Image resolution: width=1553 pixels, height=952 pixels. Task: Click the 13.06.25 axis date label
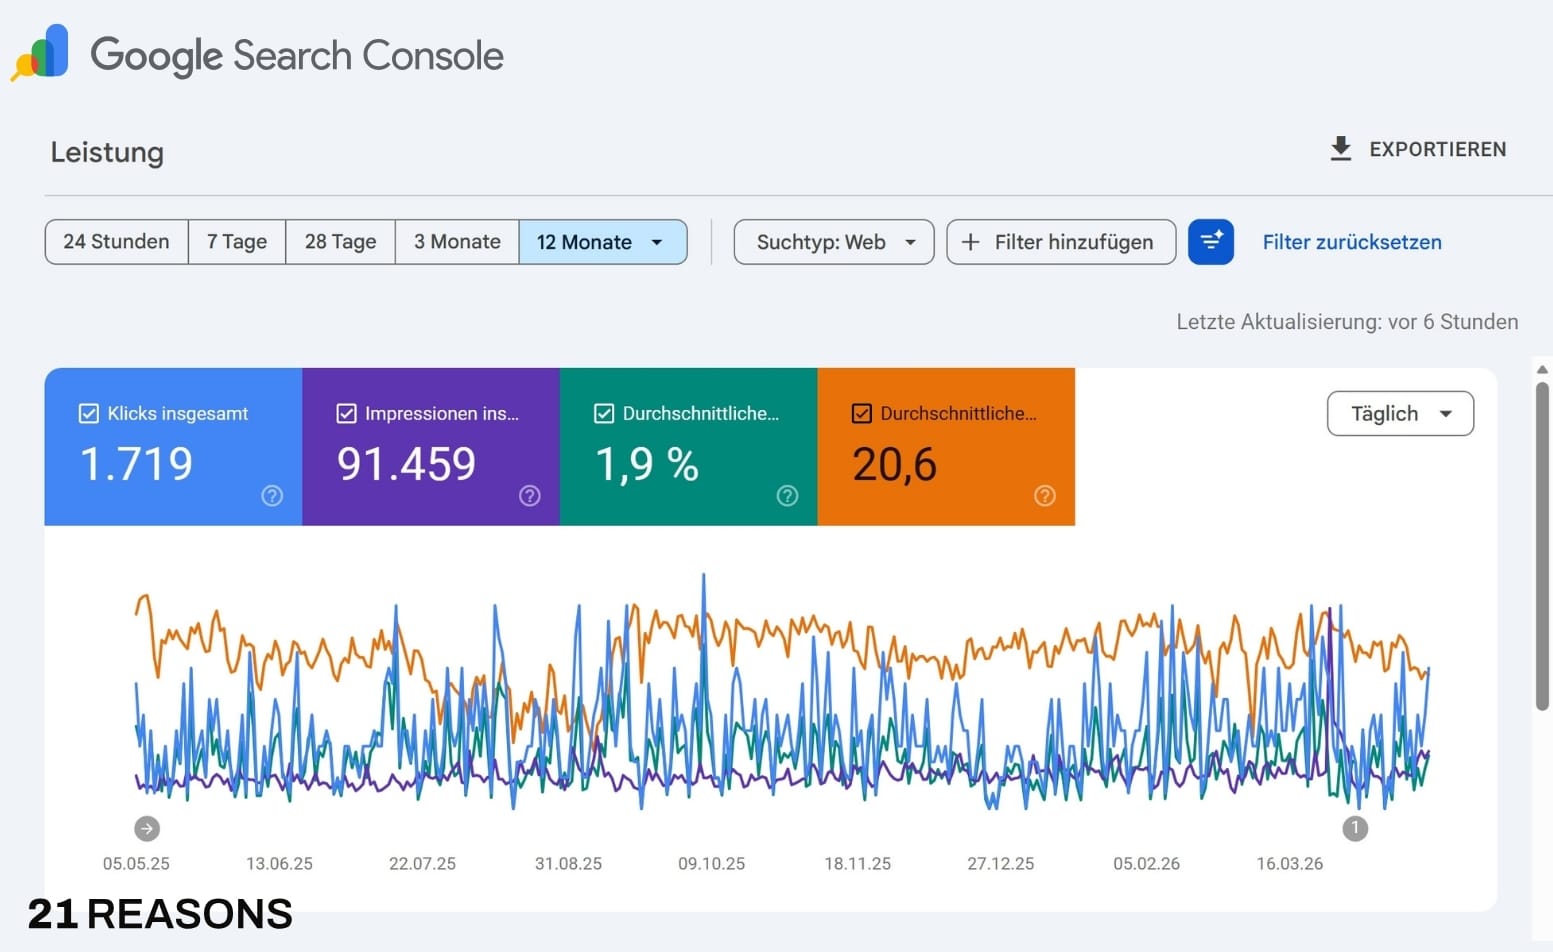(279, 863)
